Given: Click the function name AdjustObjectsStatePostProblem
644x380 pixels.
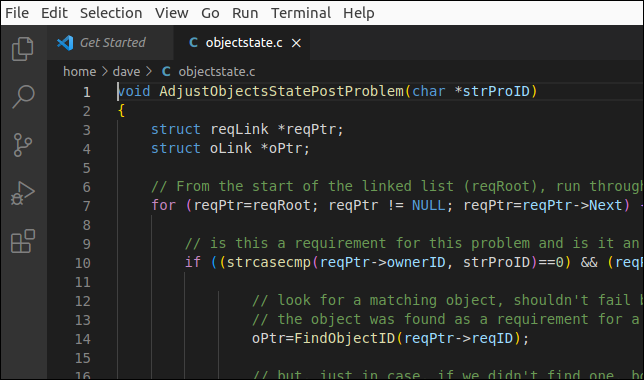Looking at the screenshot, I should pos(281,91).
